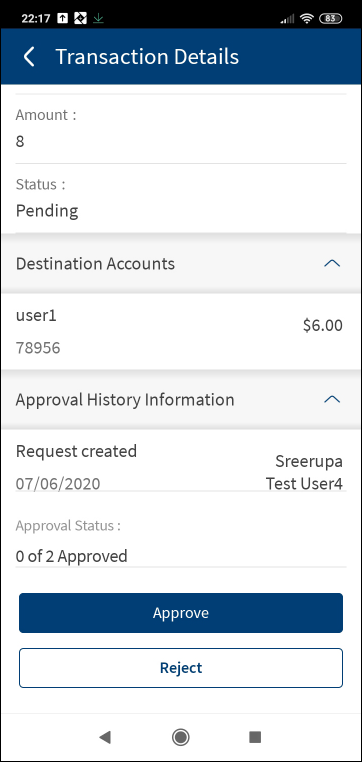Tap the Reject button

click(181, 668)
